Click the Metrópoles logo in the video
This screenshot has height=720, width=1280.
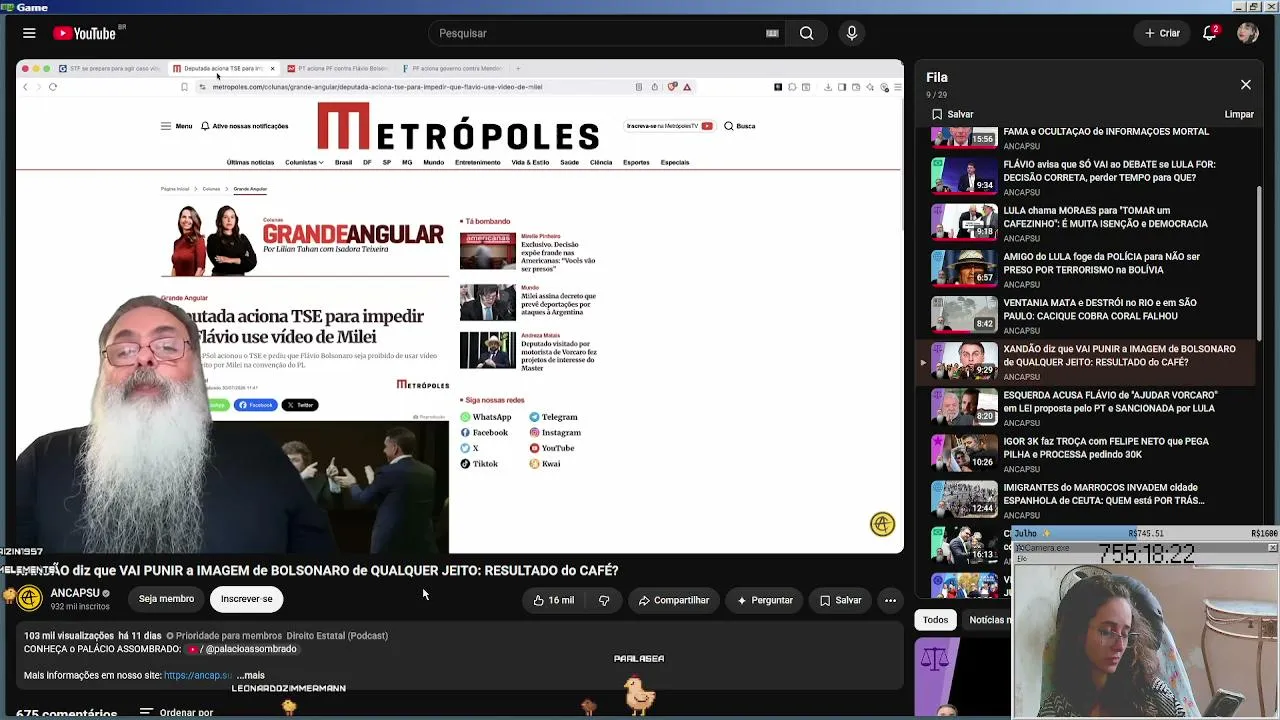pyautogui.click(x=458, y=128)
